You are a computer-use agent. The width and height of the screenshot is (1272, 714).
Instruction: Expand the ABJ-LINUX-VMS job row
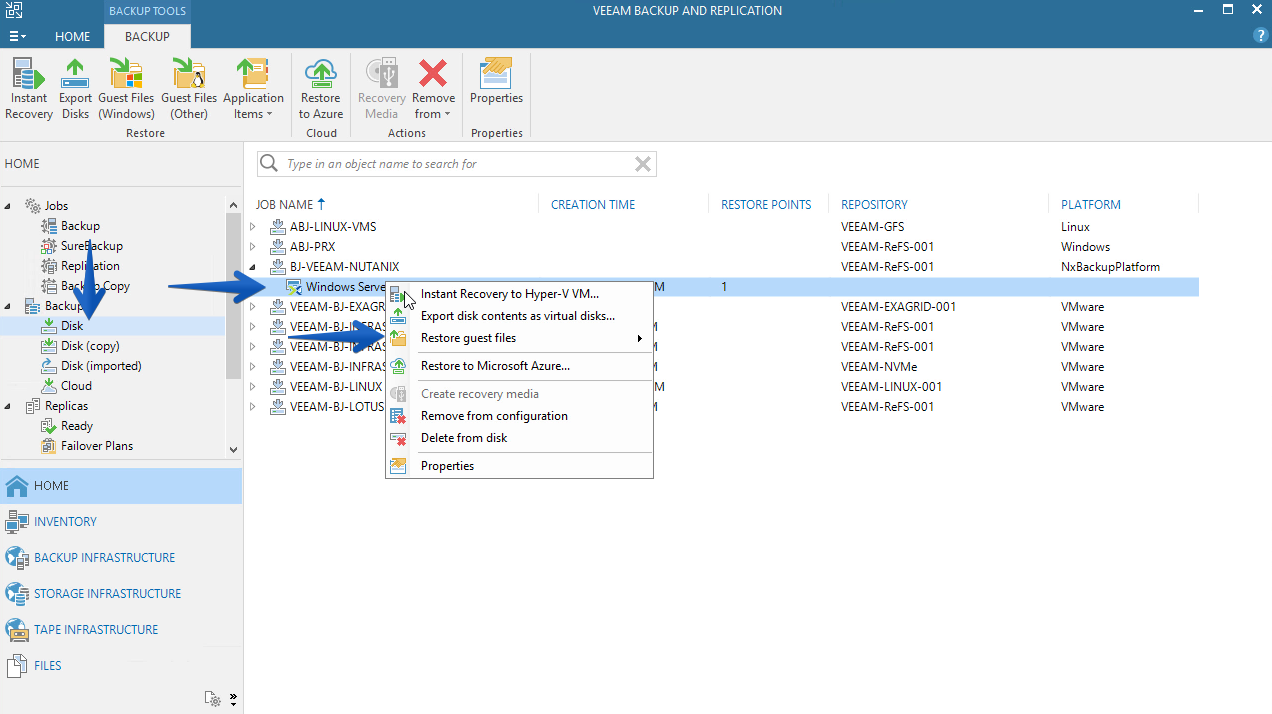[252, 227]
